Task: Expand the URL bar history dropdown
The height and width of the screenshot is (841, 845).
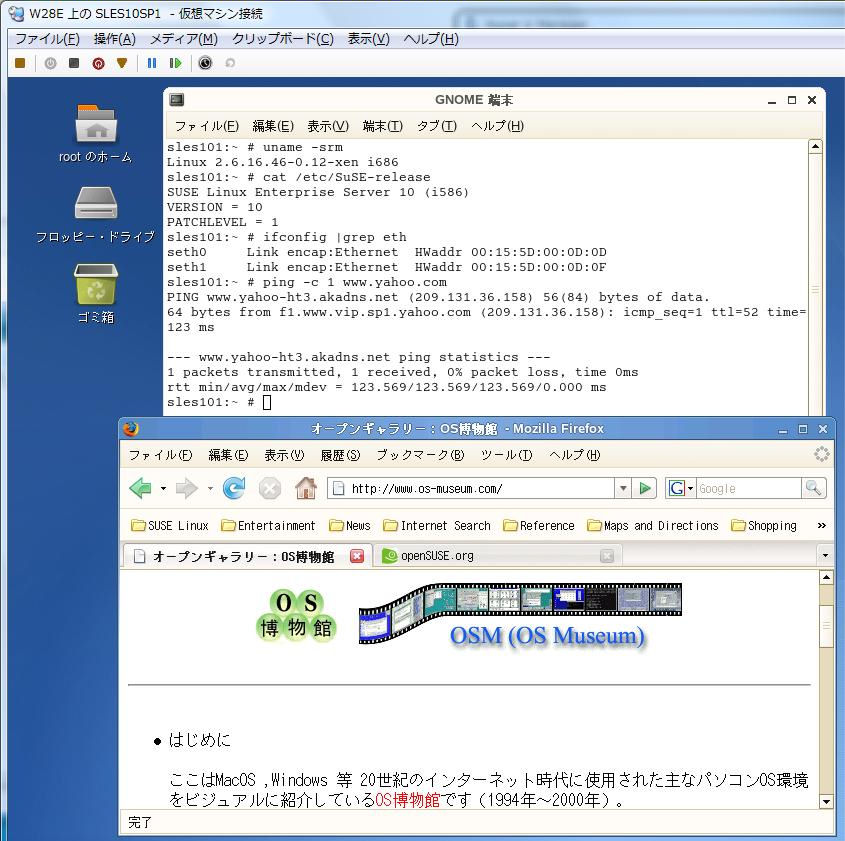Action: point(623,488)
